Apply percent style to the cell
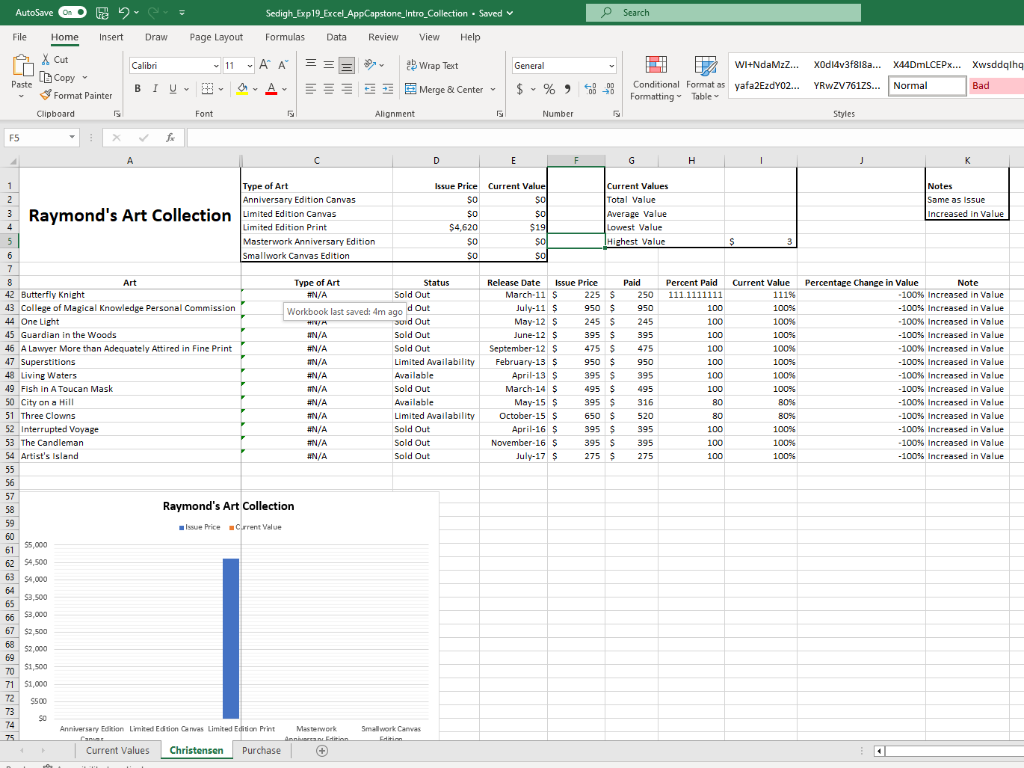Screen dimensions: 1024x768 pos(548,90)
